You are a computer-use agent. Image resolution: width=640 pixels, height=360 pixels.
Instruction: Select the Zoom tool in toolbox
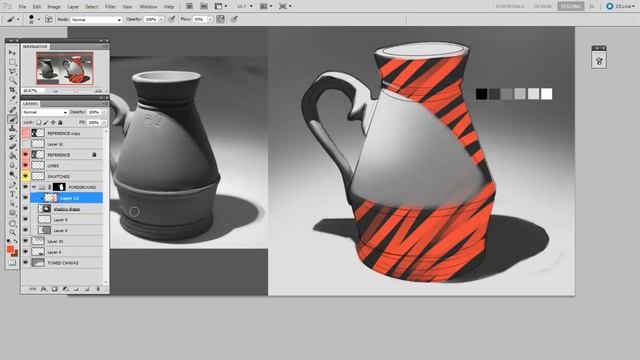(12, 232)
